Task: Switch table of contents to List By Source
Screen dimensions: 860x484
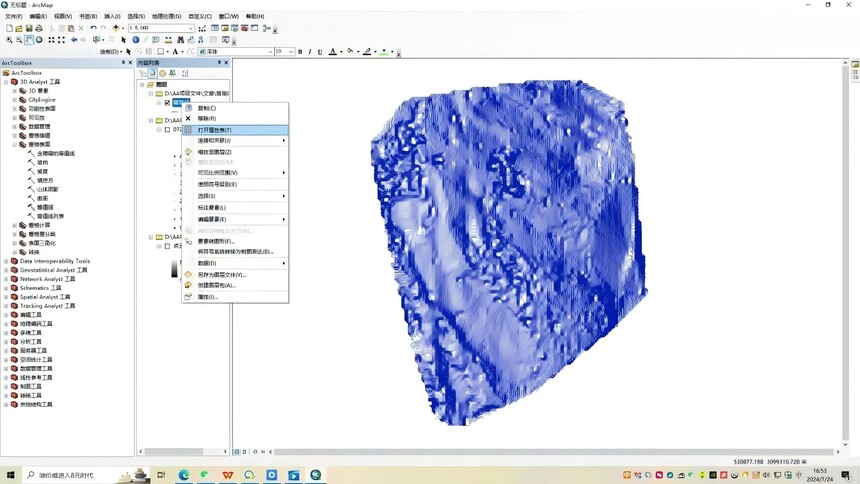Action: coord(152,73)
